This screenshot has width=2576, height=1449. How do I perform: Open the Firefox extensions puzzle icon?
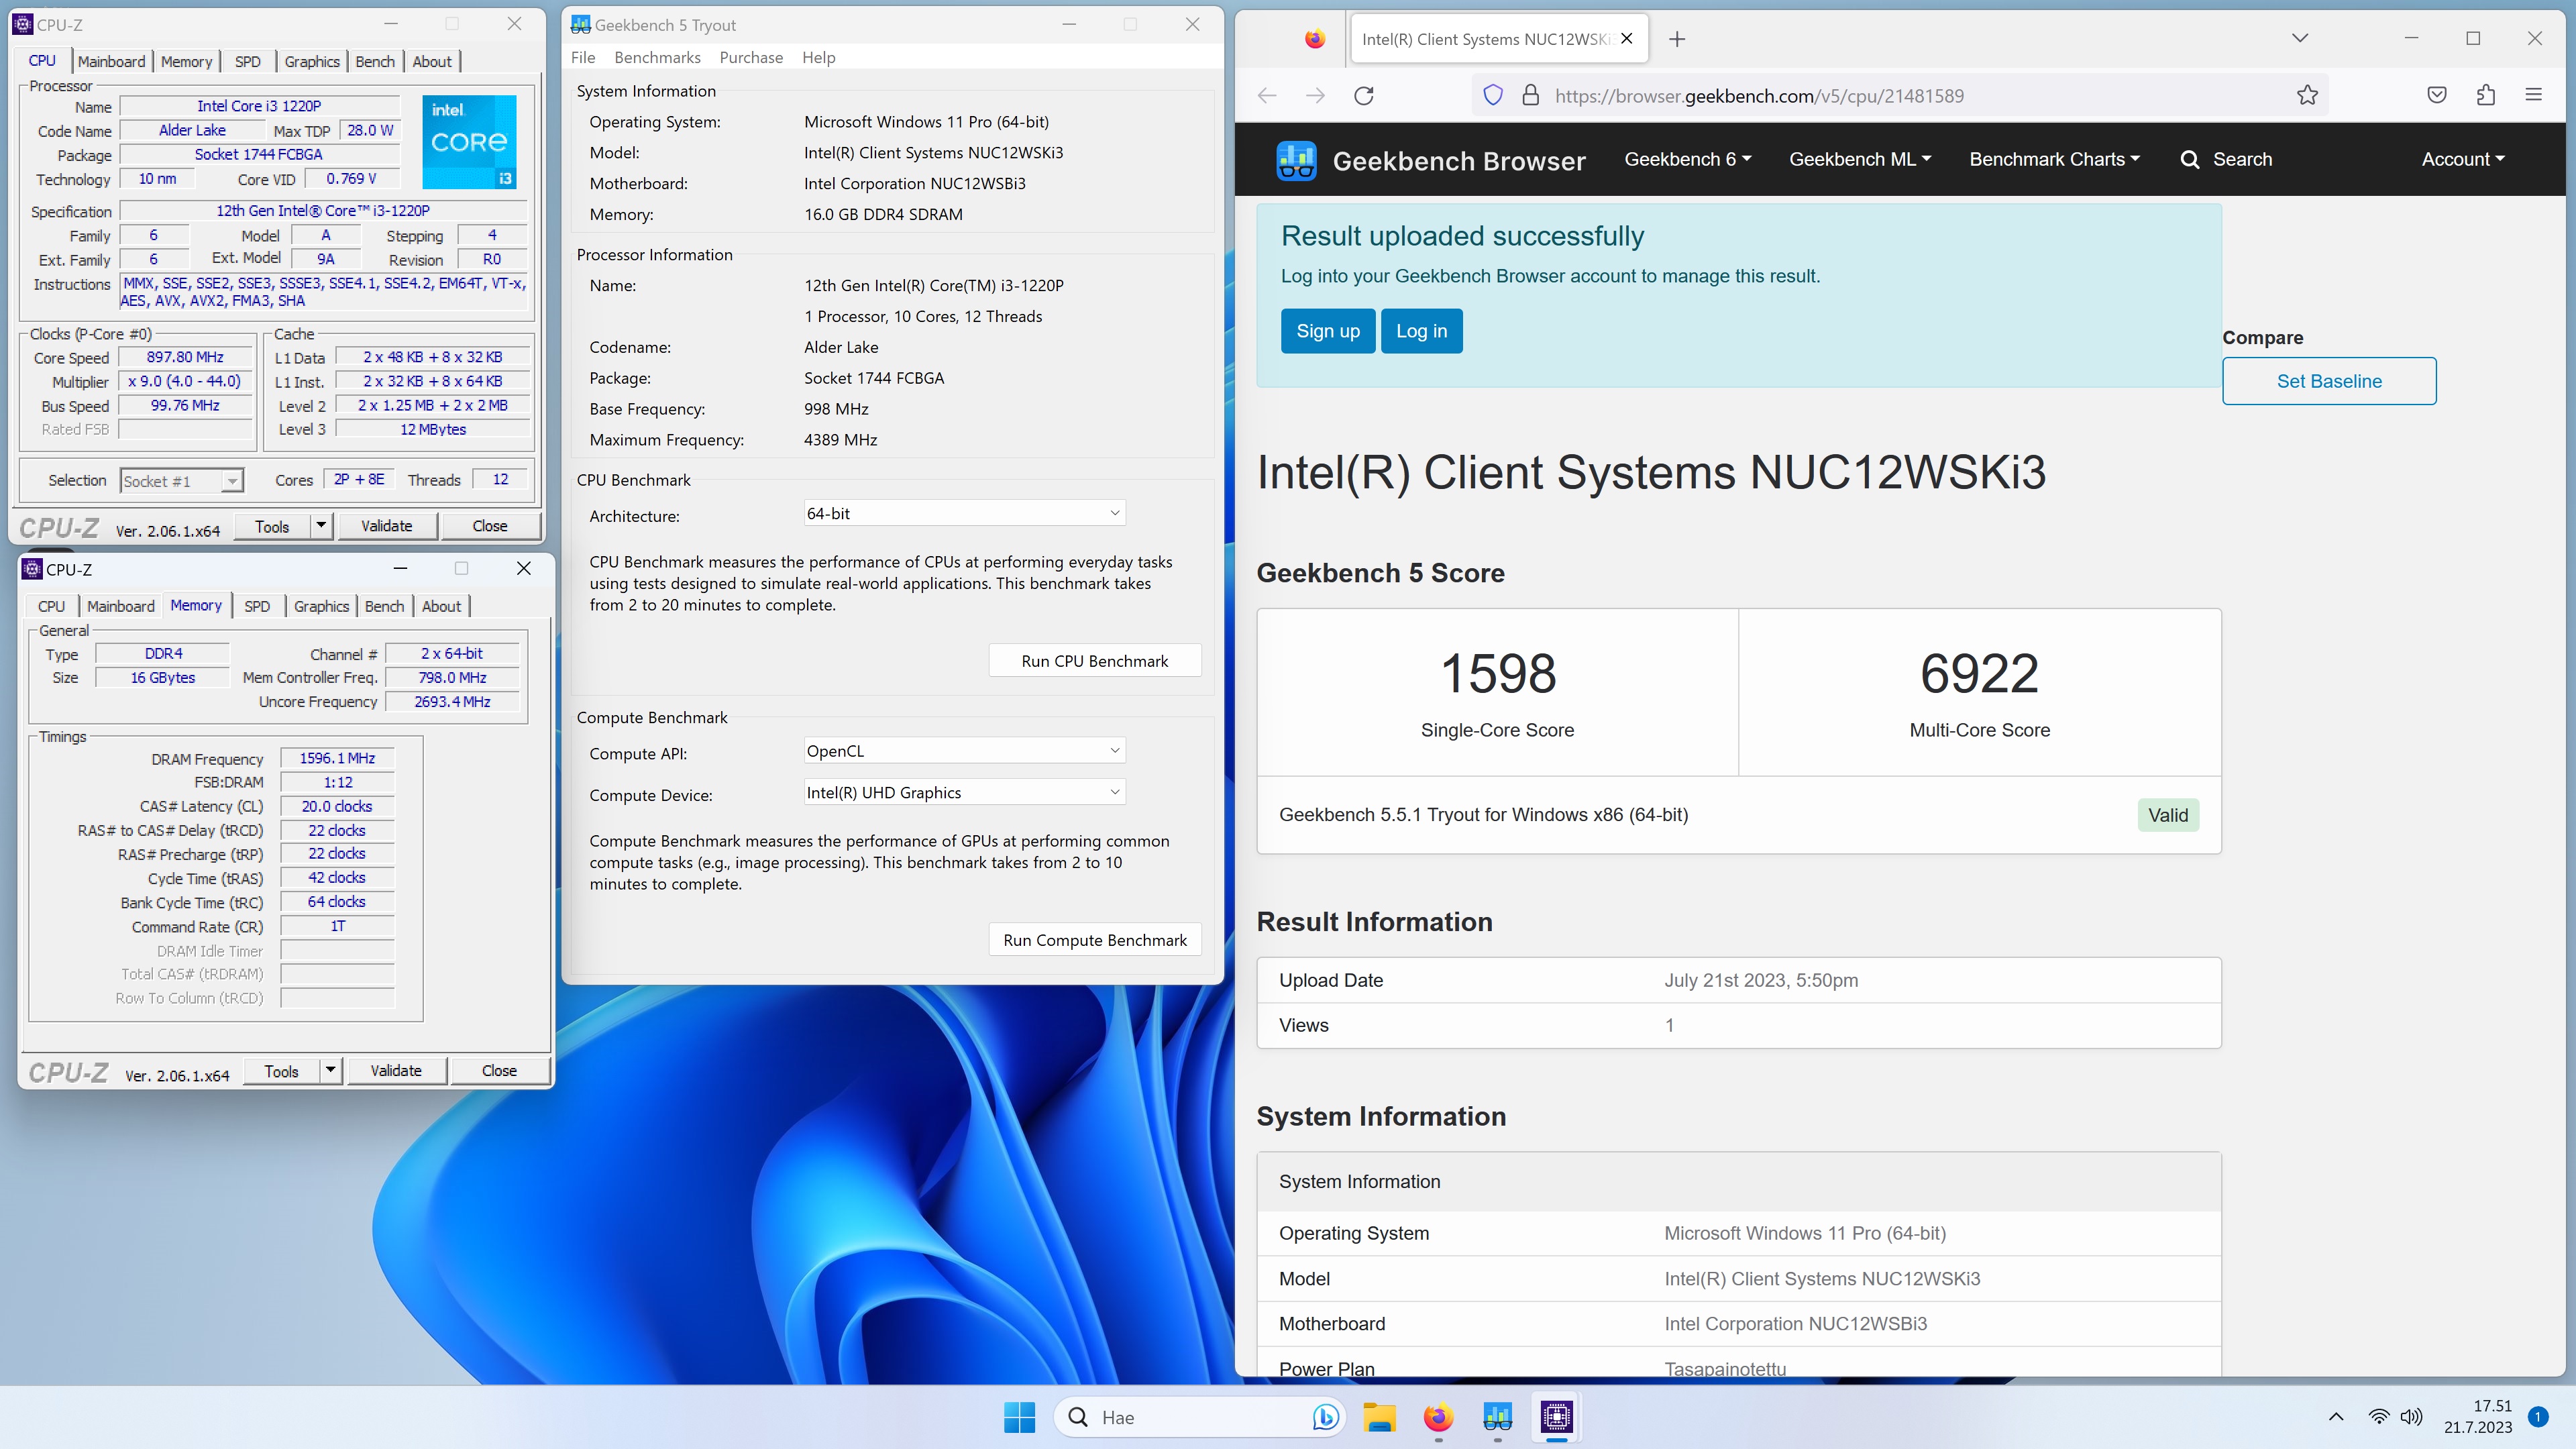2486,95
